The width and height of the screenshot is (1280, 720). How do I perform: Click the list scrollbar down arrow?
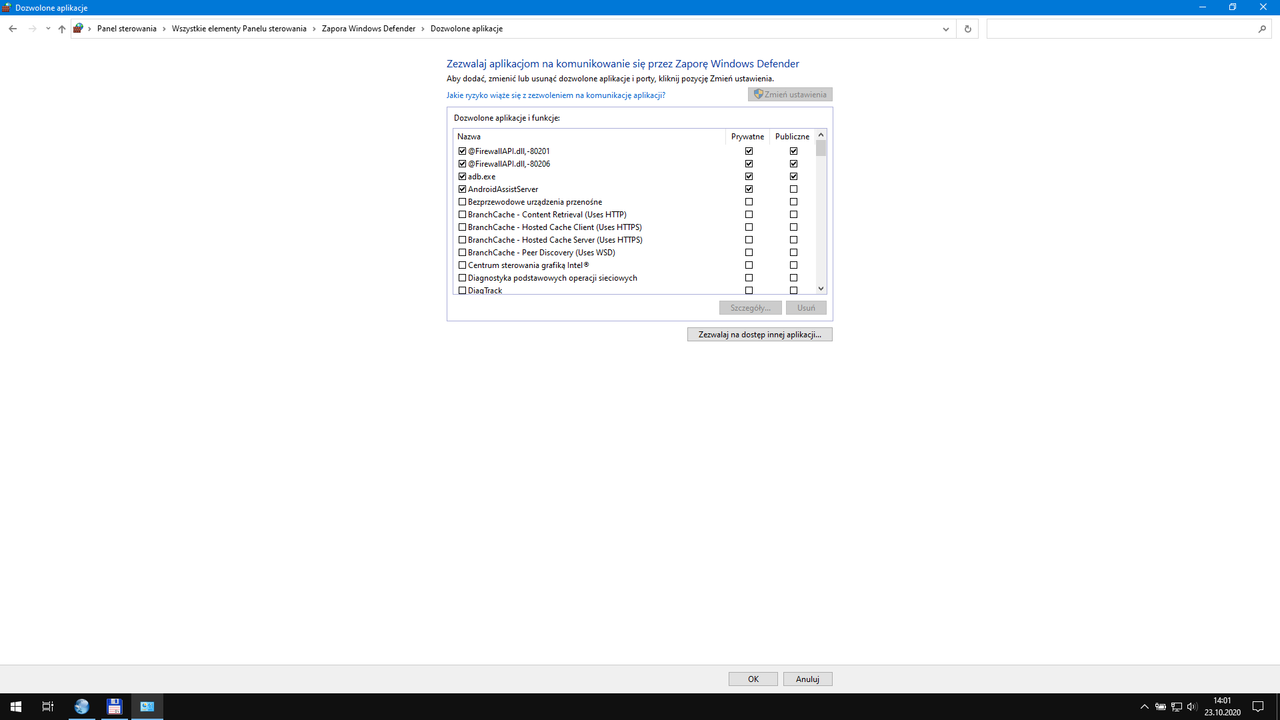tap(821, 288)
